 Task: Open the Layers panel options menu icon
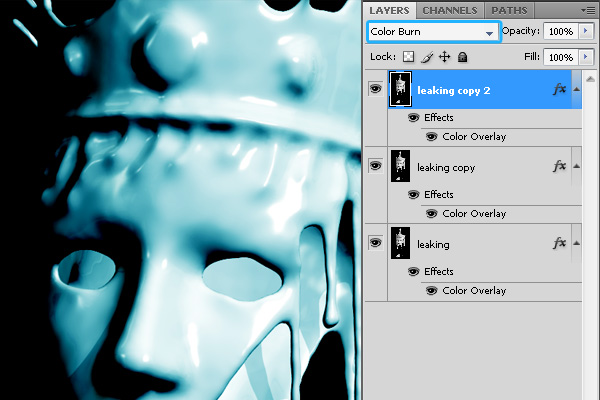[587, 10]
